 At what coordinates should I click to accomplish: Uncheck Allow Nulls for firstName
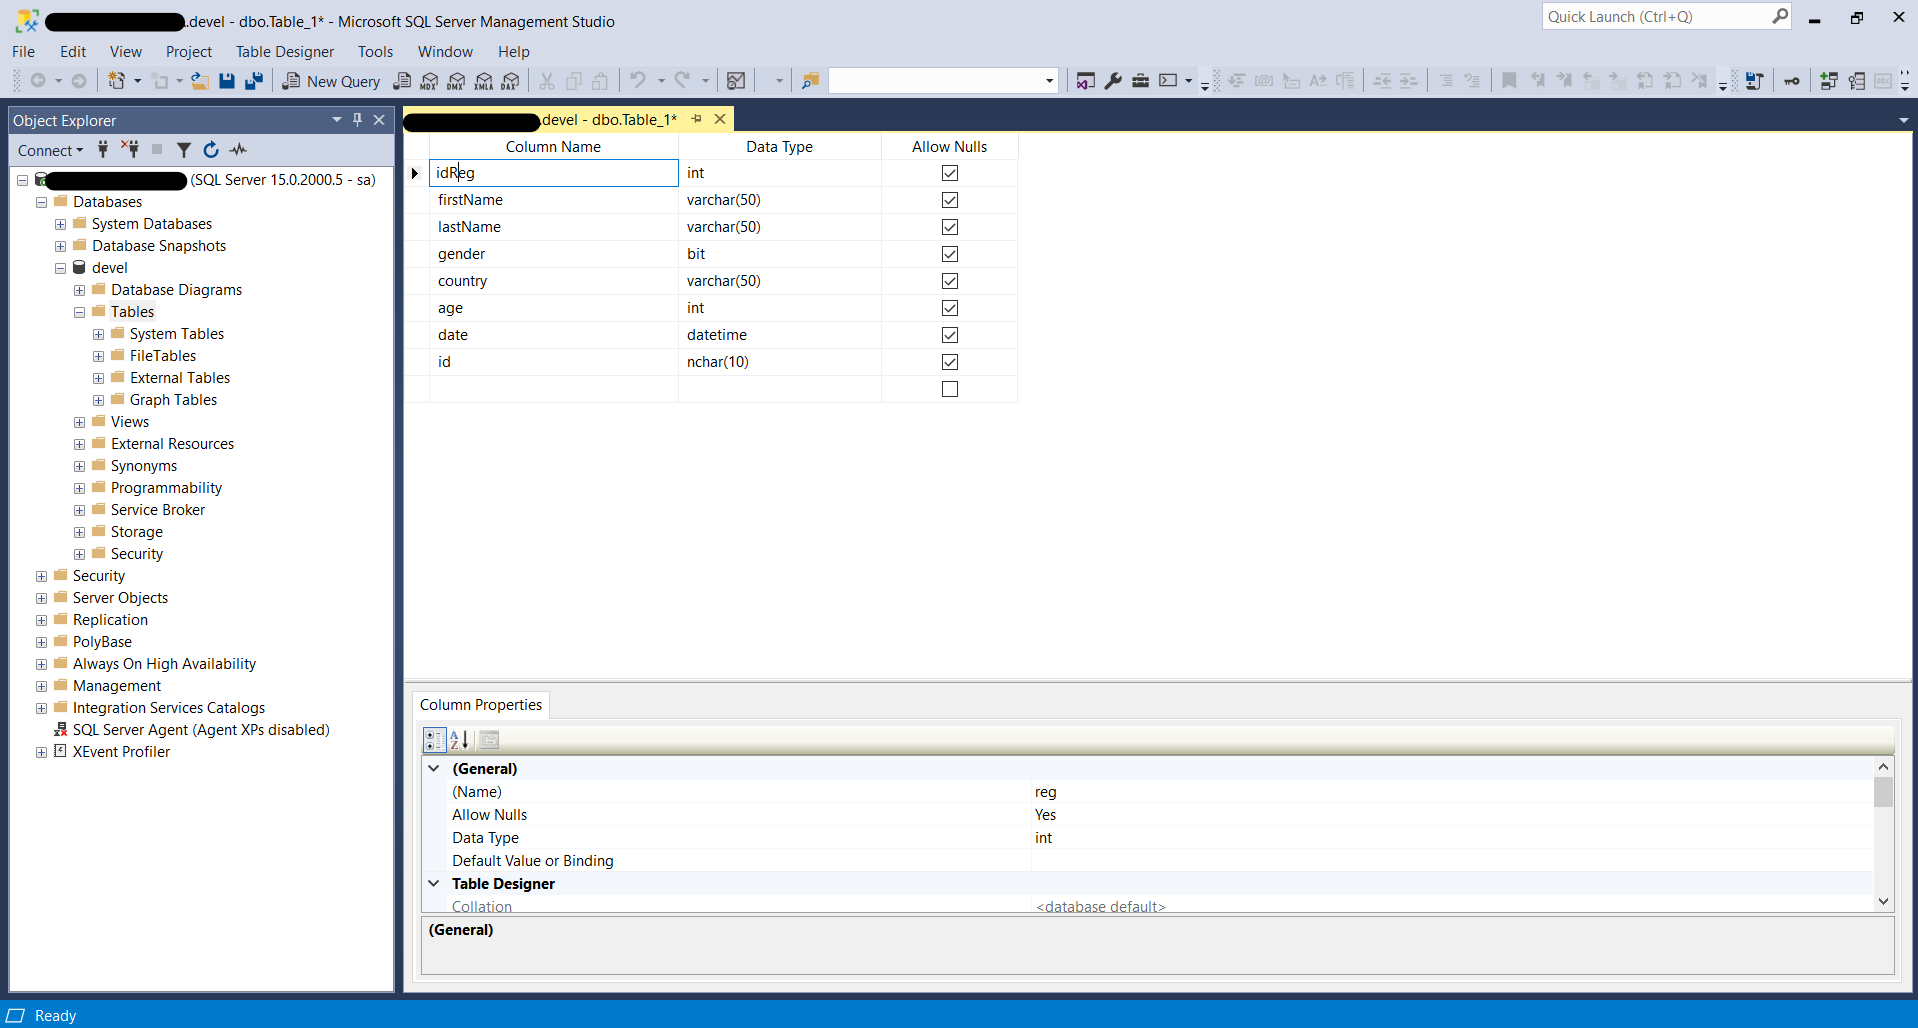pos(949,200)
